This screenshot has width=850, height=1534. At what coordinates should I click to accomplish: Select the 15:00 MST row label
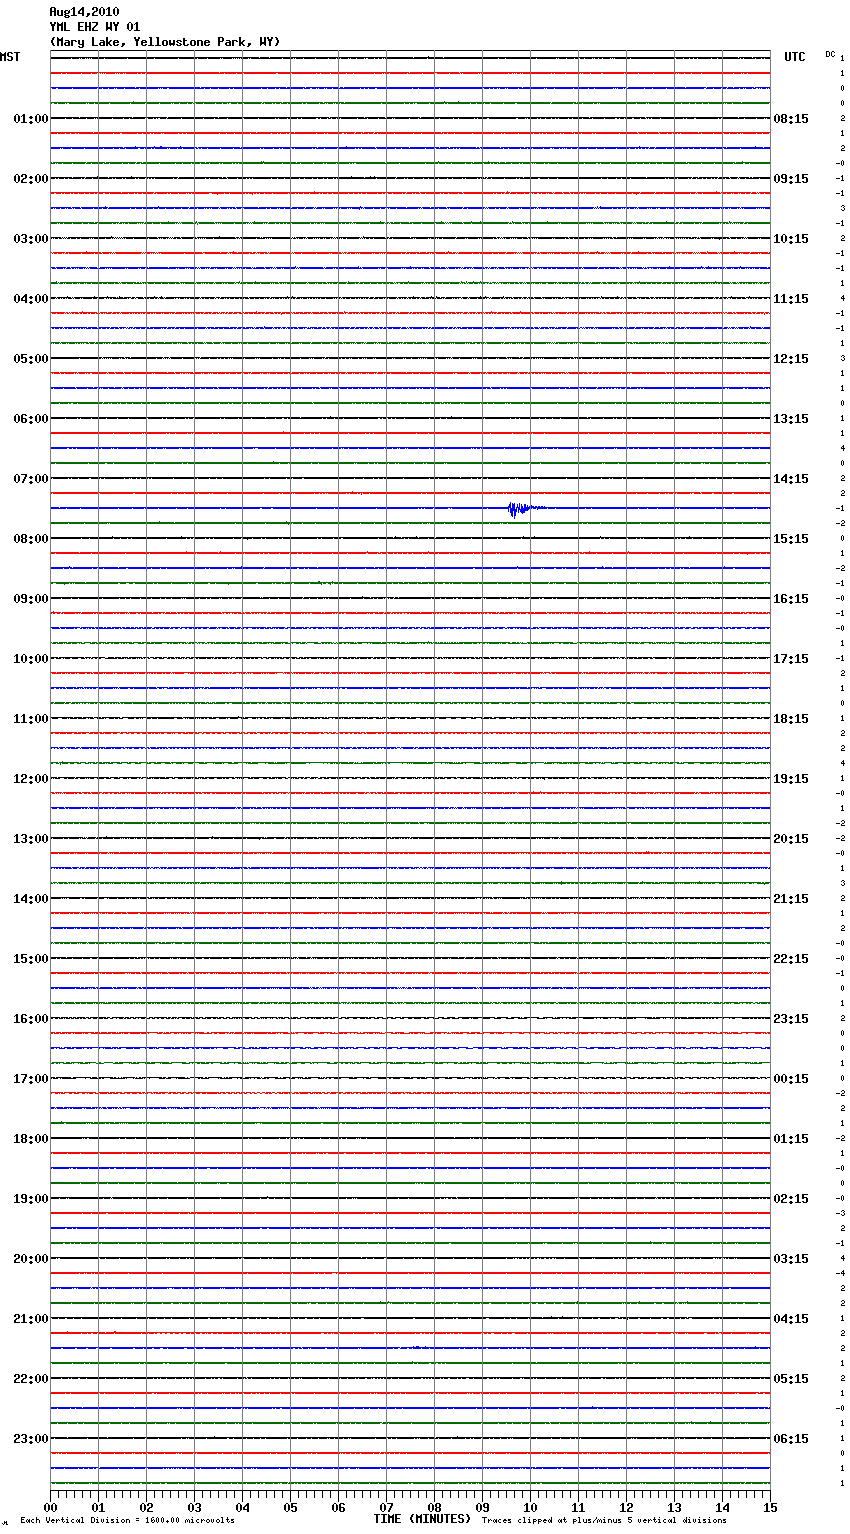[30, 959]
